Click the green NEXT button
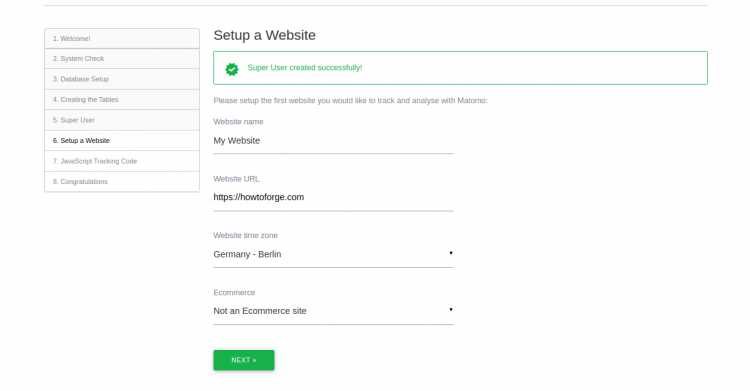Screen dimensions: 750x391 coord(244,360)
